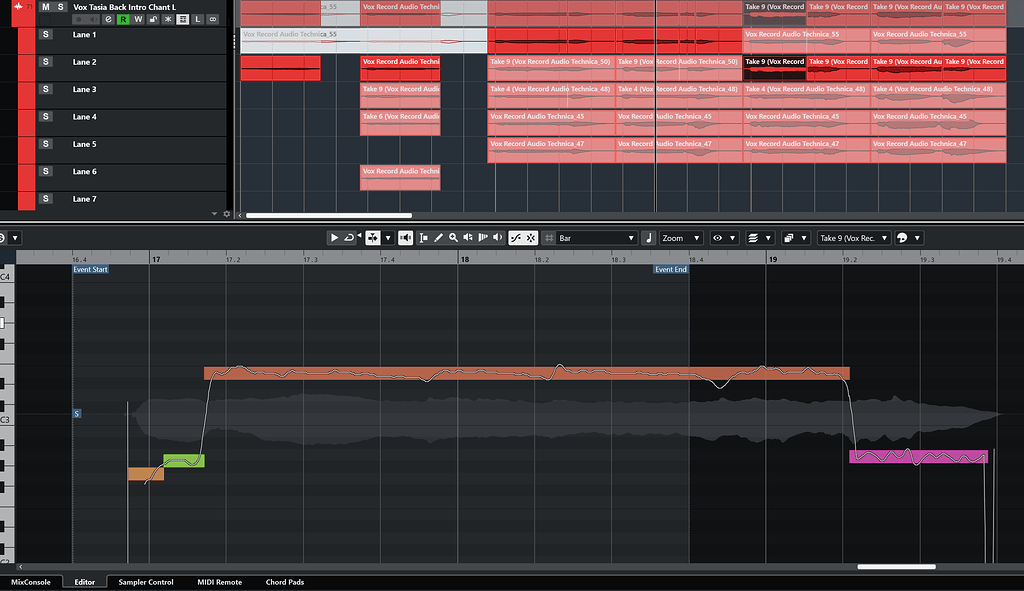Select the Draw tool in the editor toolbar
Image resolution: width=1024 pixels, height=591 pixels.
pyautogui.click(x=439, y=238)
